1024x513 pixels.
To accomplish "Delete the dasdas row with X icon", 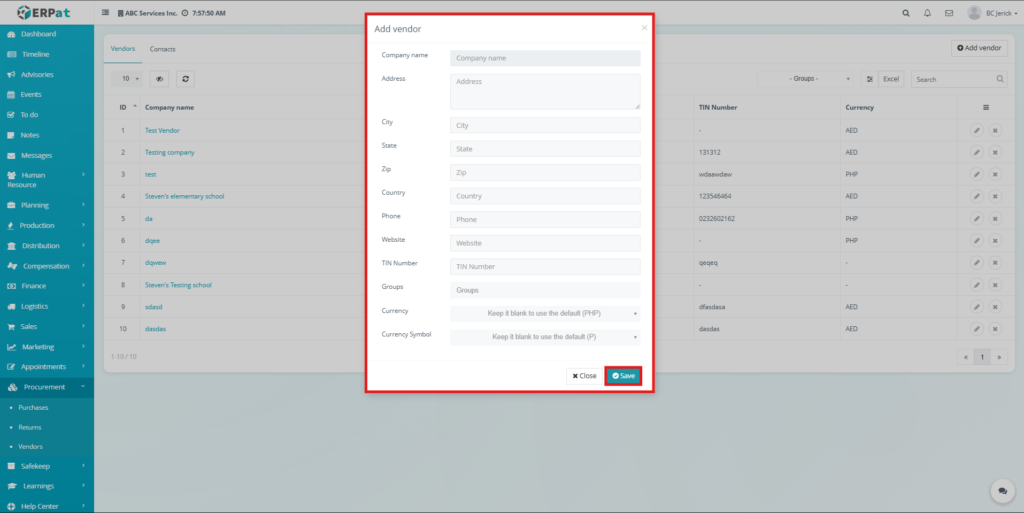I will (995, 329).
